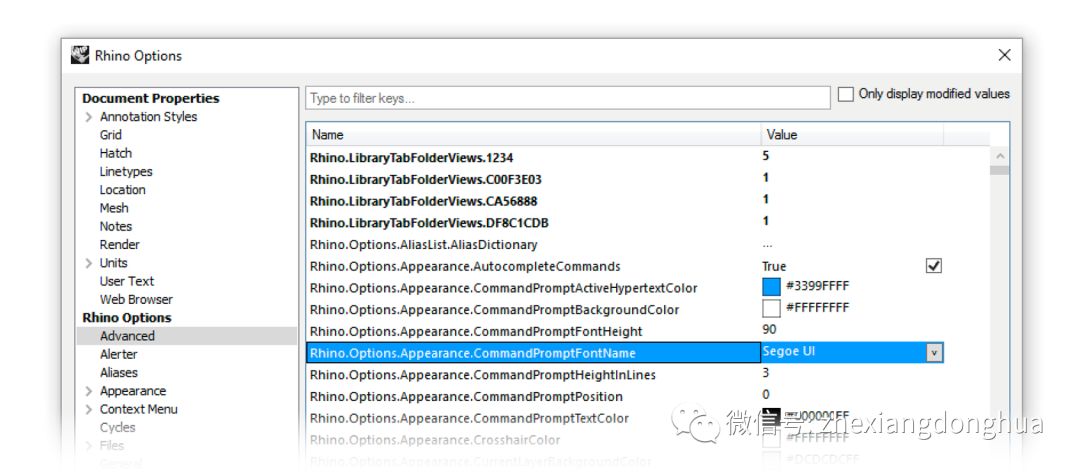
Task: Click the Document Properties heading
Action: tap(150, 98)
